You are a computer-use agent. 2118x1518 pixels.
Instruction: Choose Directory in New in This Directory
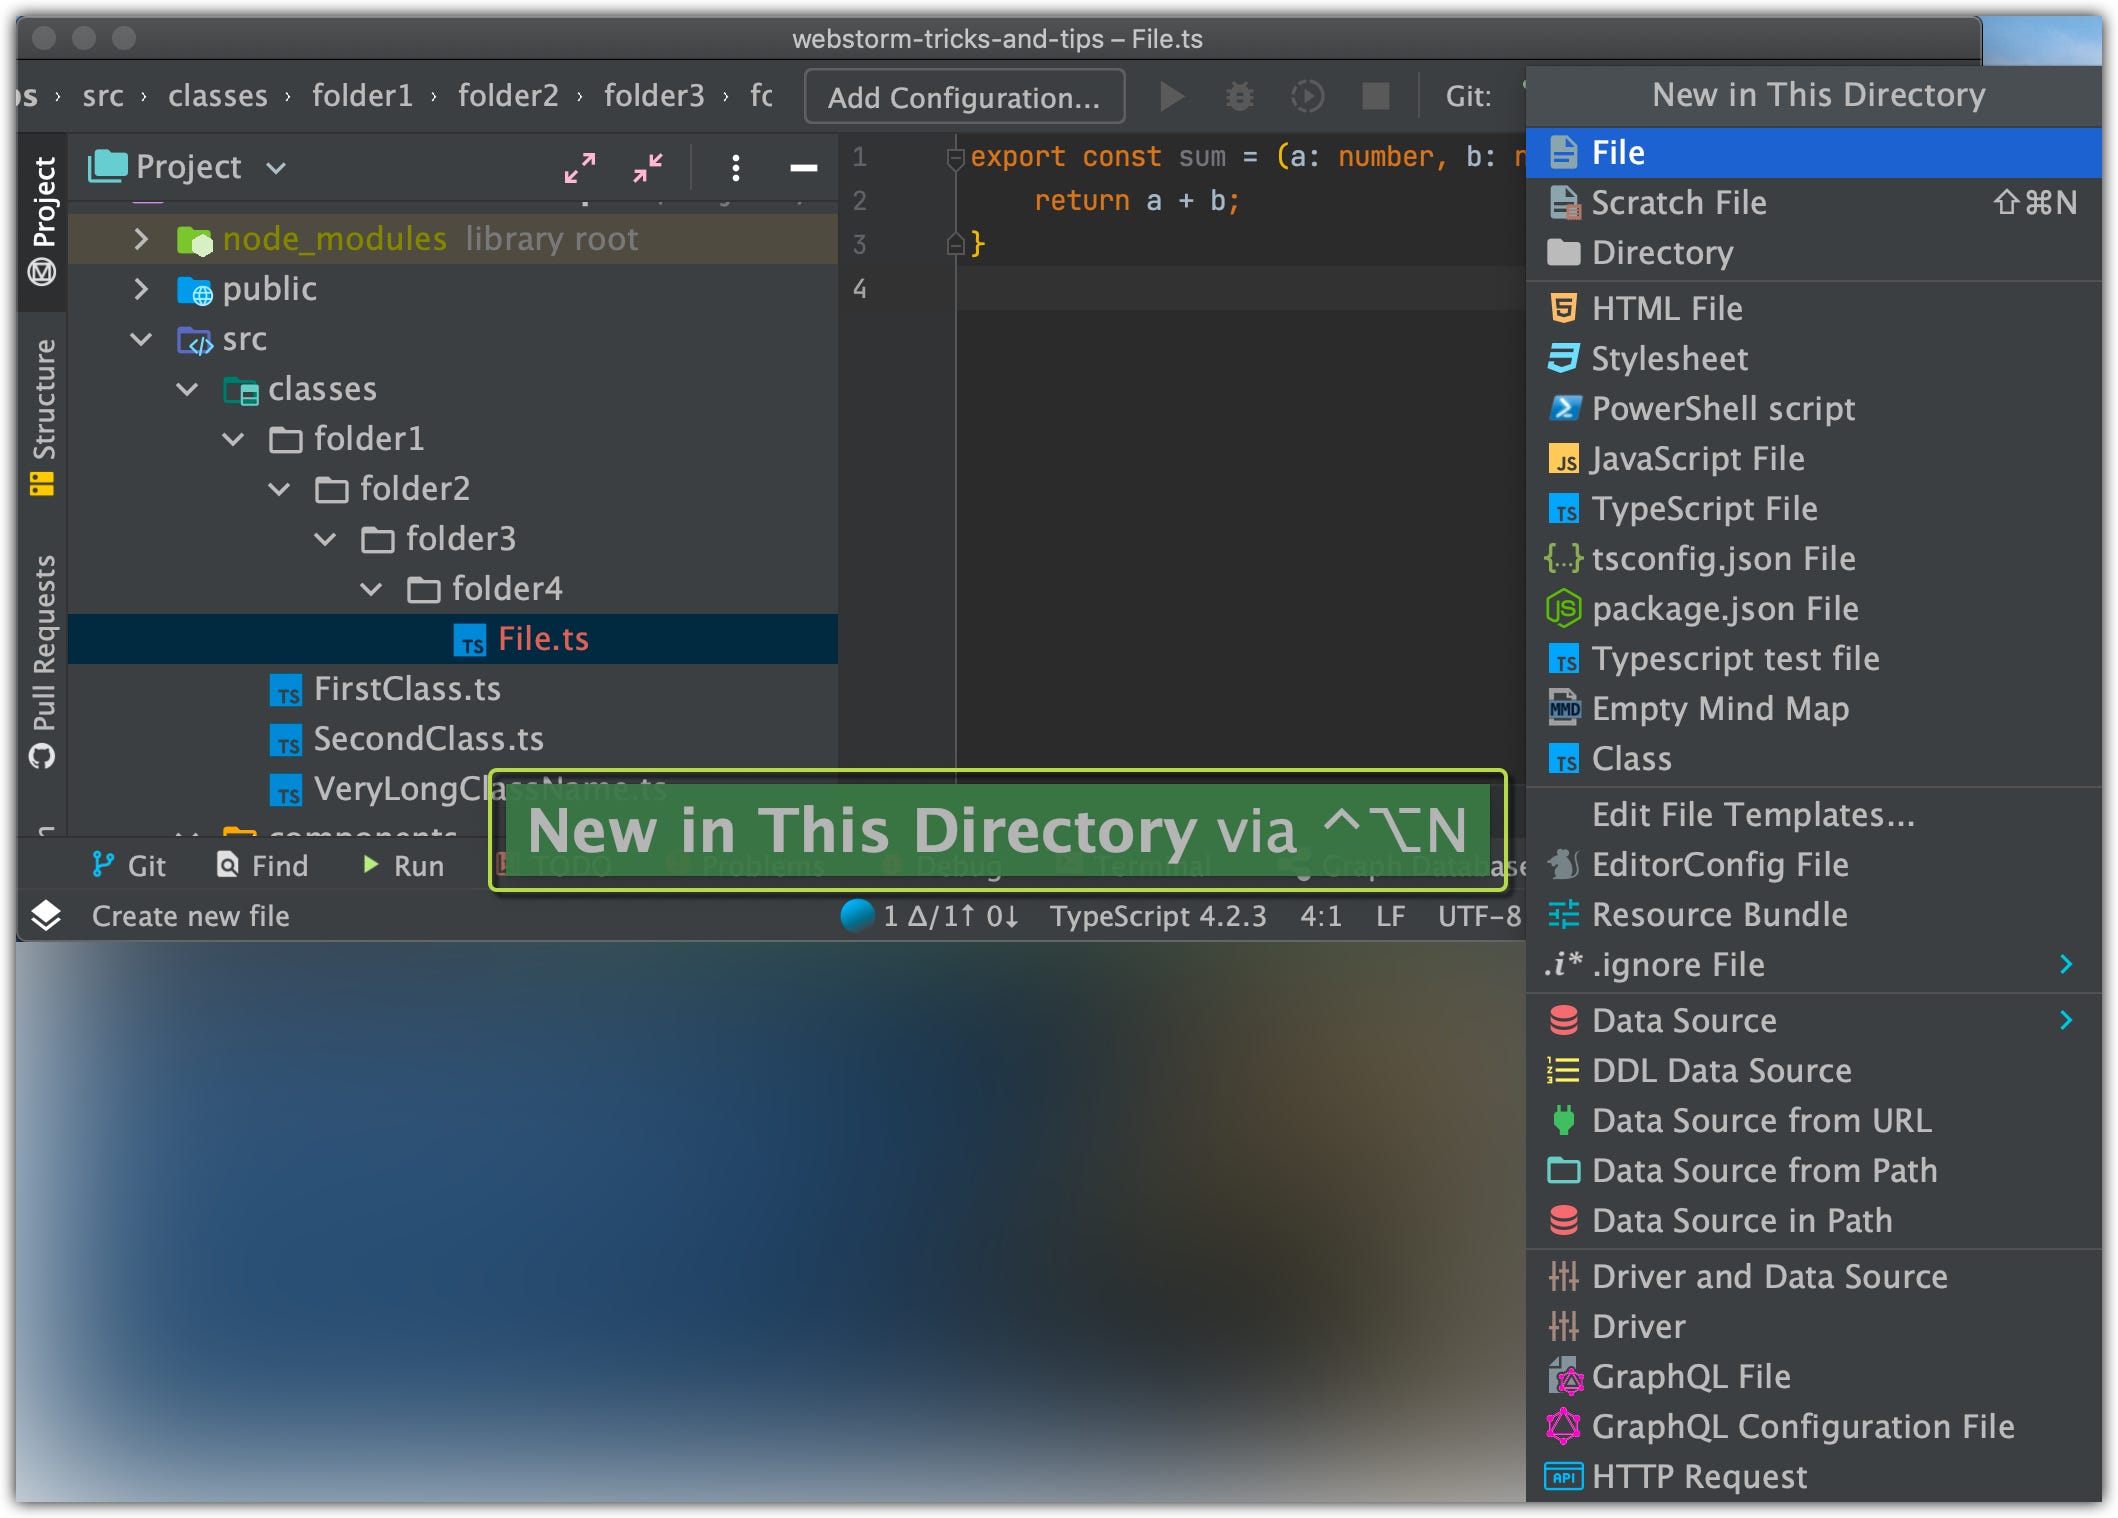[x=1661, y=253]
